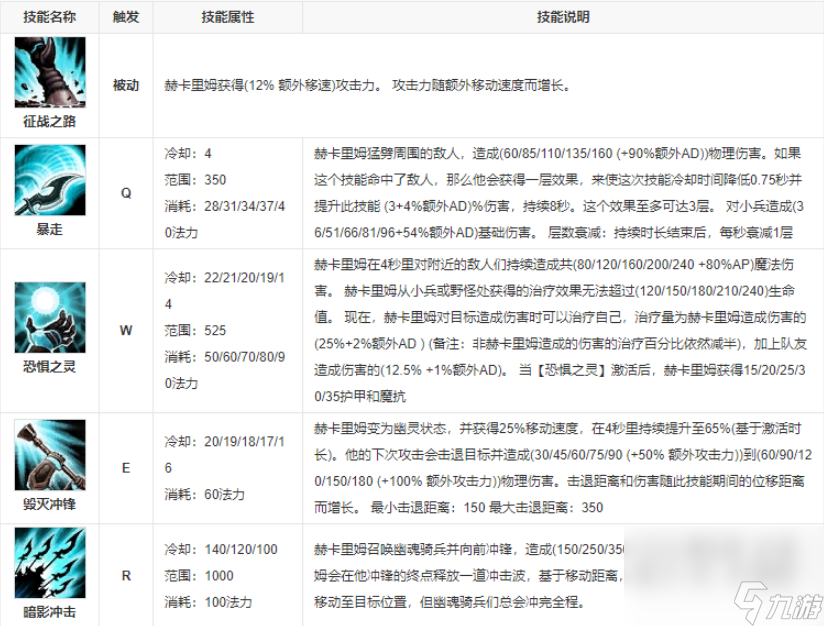Image resolution: width=824 pixels, height=626 pixels.
Task: Click the 消耗：60法力 value
Action: [x=204, y=494]
